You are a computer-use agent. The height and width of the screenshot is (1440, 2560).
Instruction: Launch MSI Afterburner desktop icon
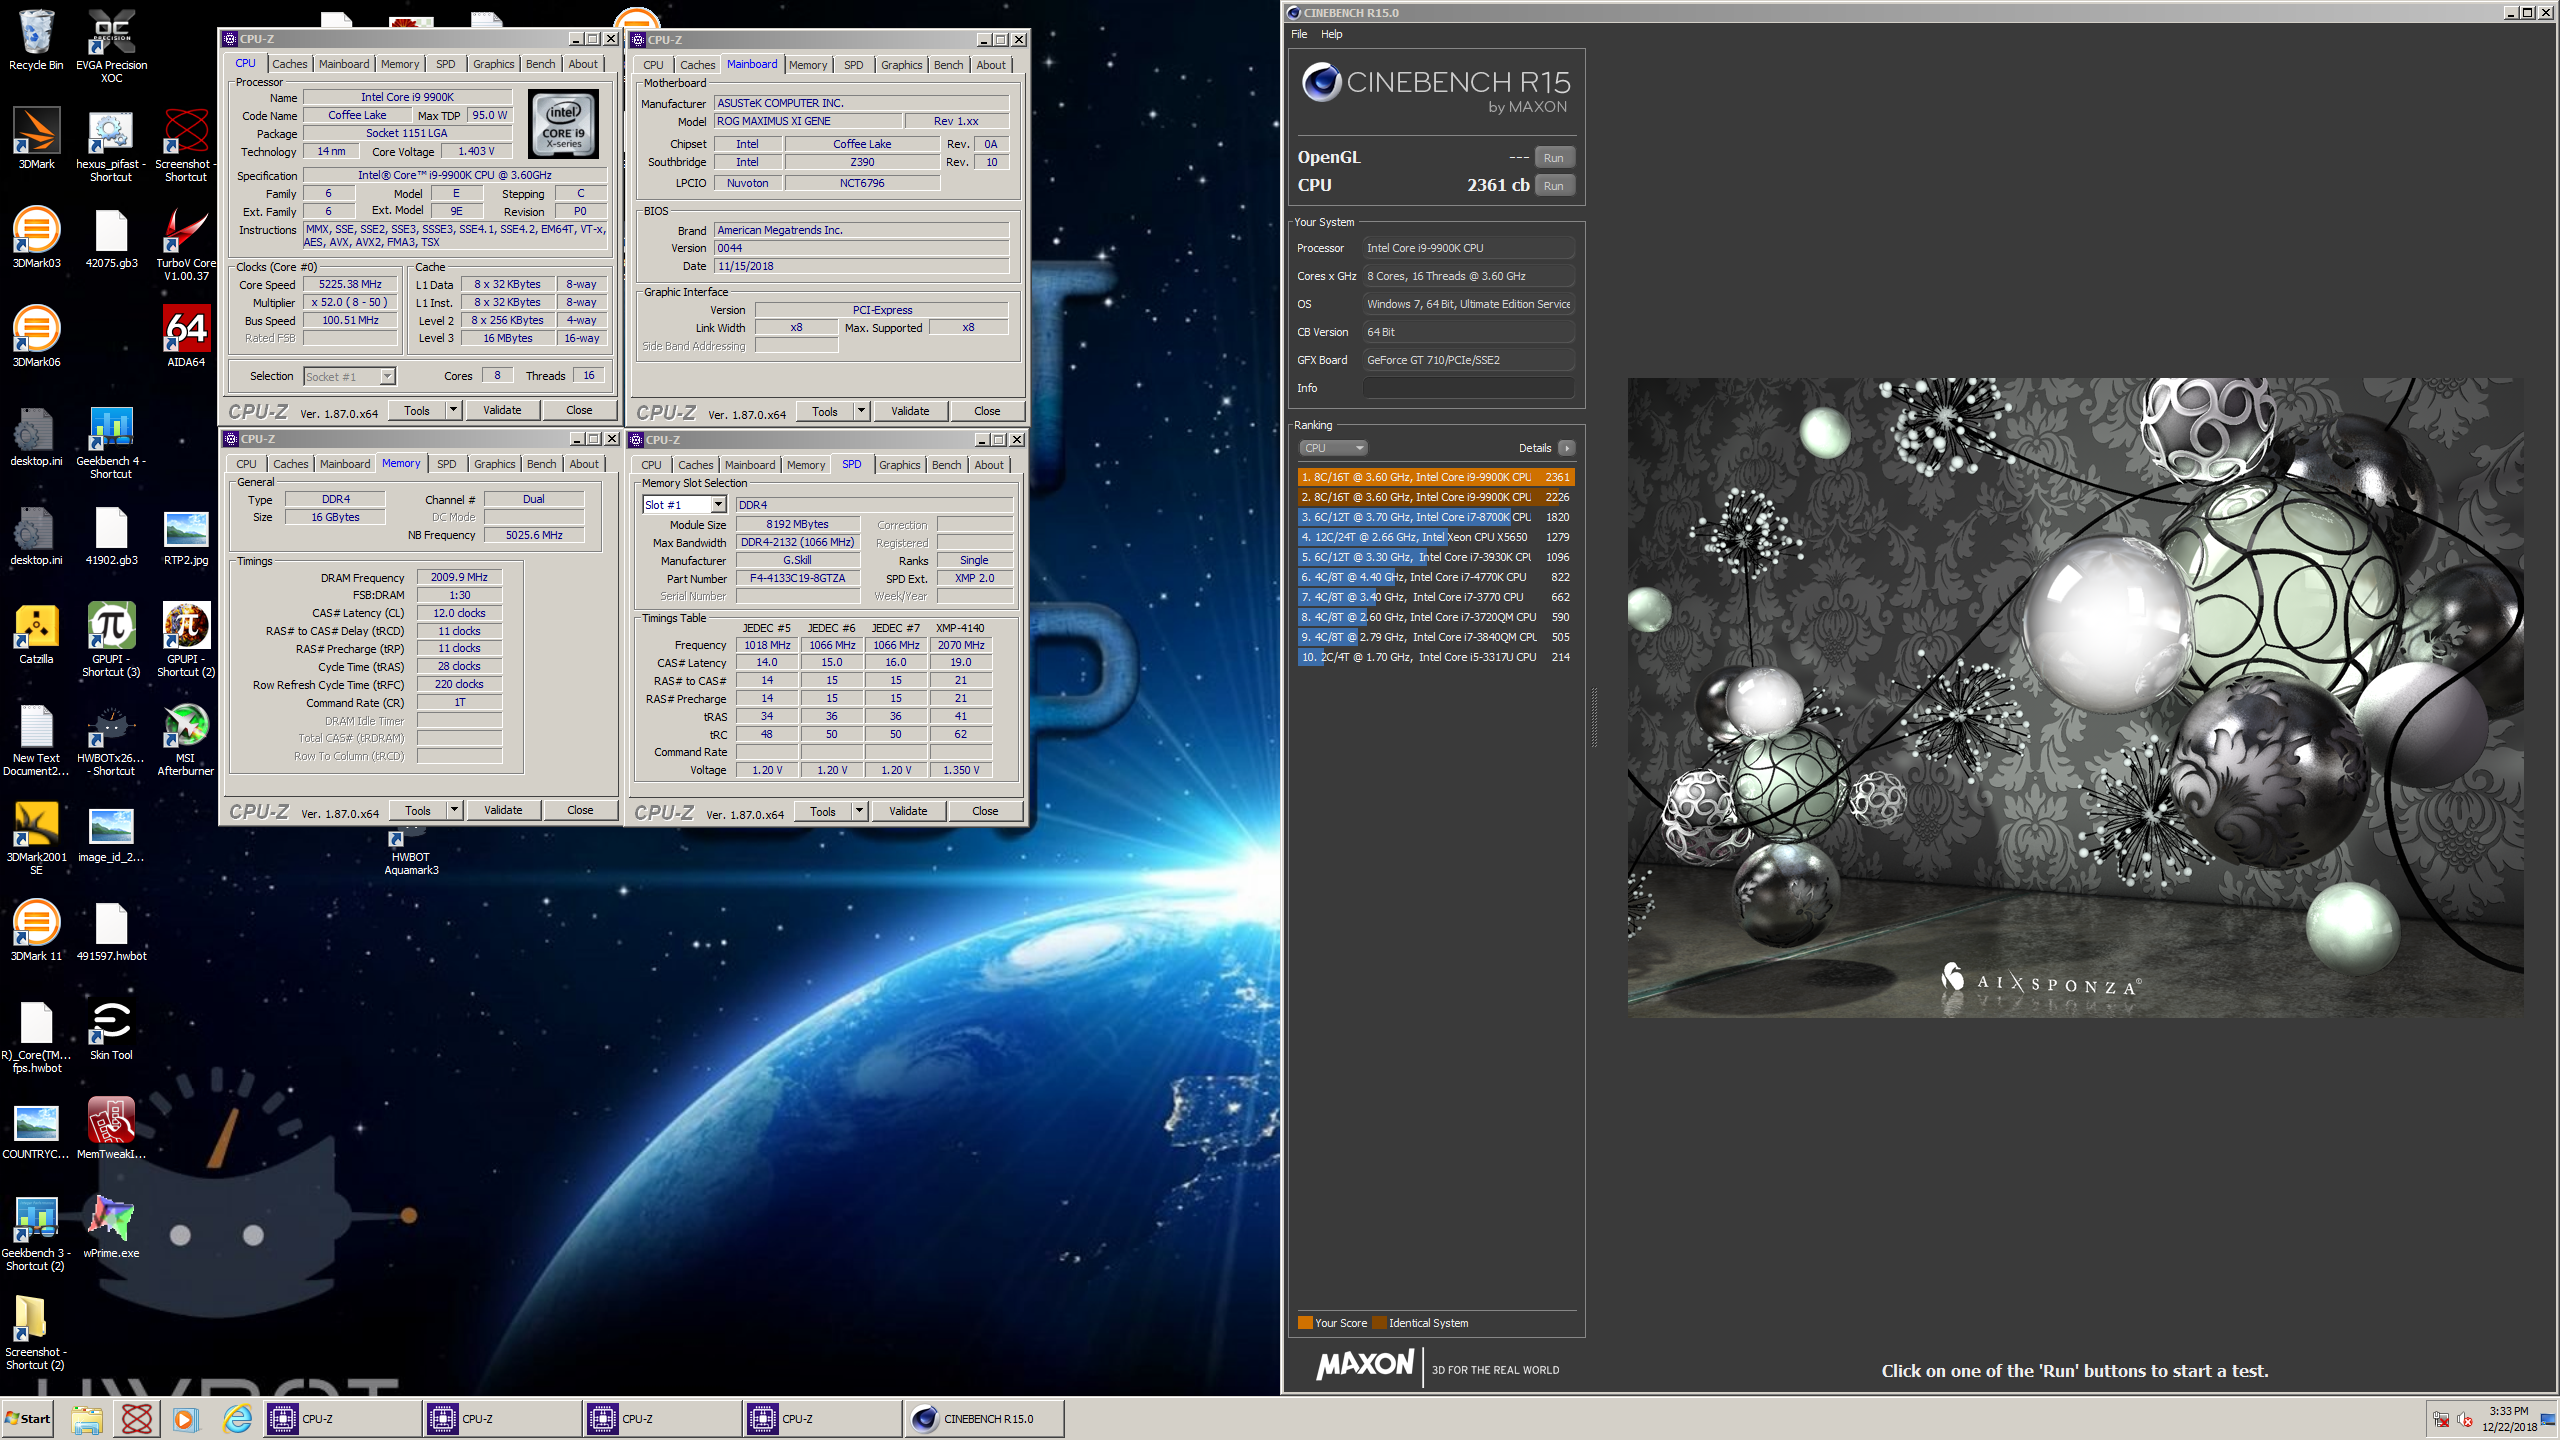coord(186,739)
